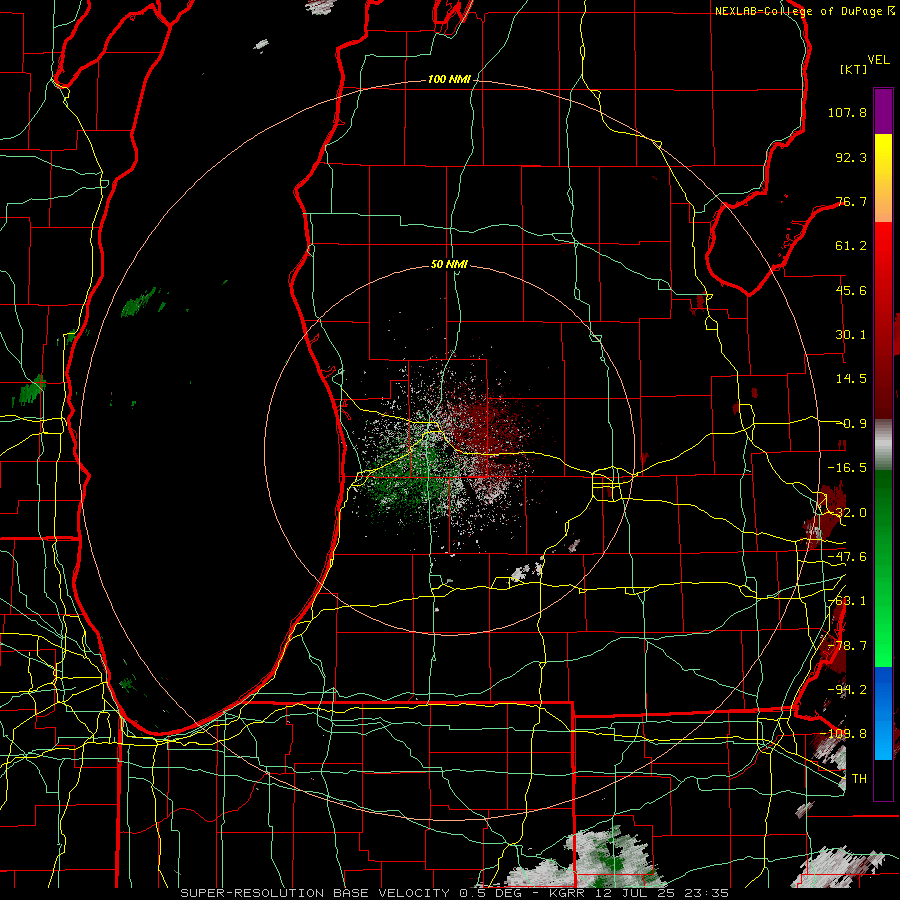Click the 45.6 velocity scale value
Viewport: 900px width, 900px height.
coord(851,290)
